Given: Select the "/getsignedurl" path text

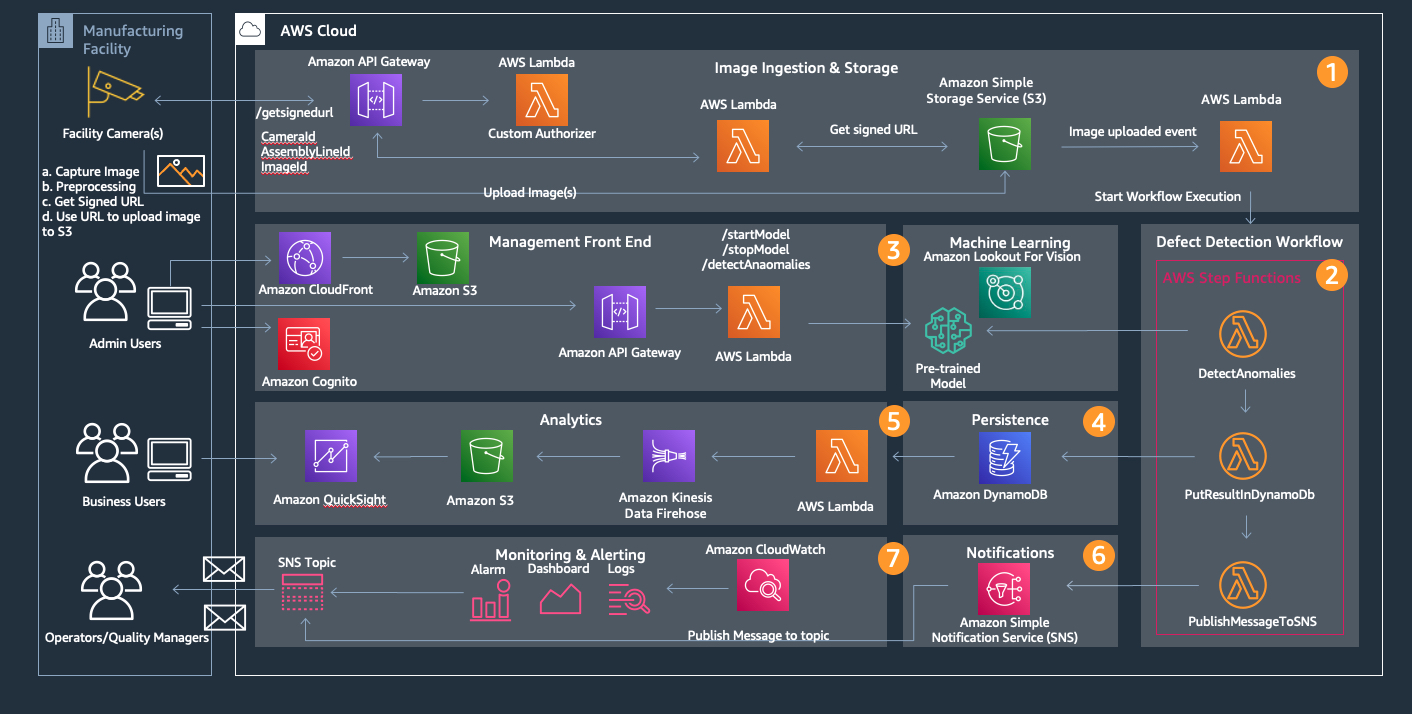Looking at the screenshot, I should tap(295, 111).
